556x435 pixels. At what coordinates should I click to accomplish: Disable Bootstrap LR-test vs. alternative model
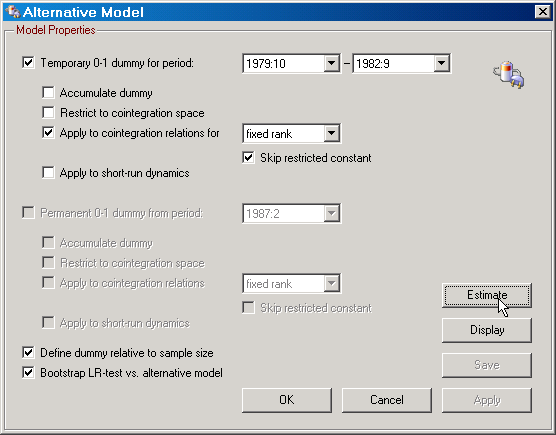(x=28, y=373)
